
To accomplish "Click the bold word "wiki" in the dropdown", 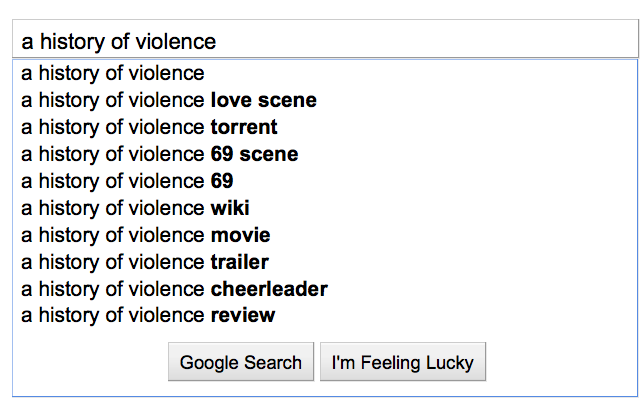I will 230,208.
